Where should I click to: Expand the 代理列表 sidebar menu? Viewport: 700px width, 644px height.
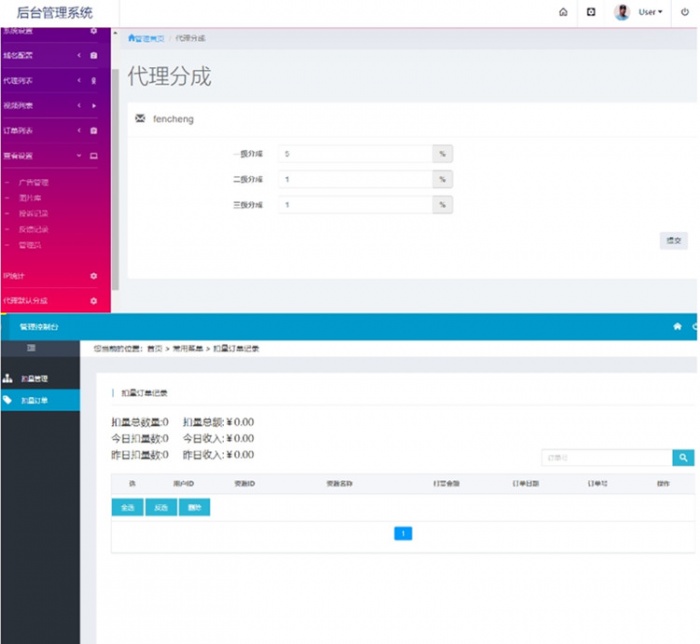click(50, 81)
